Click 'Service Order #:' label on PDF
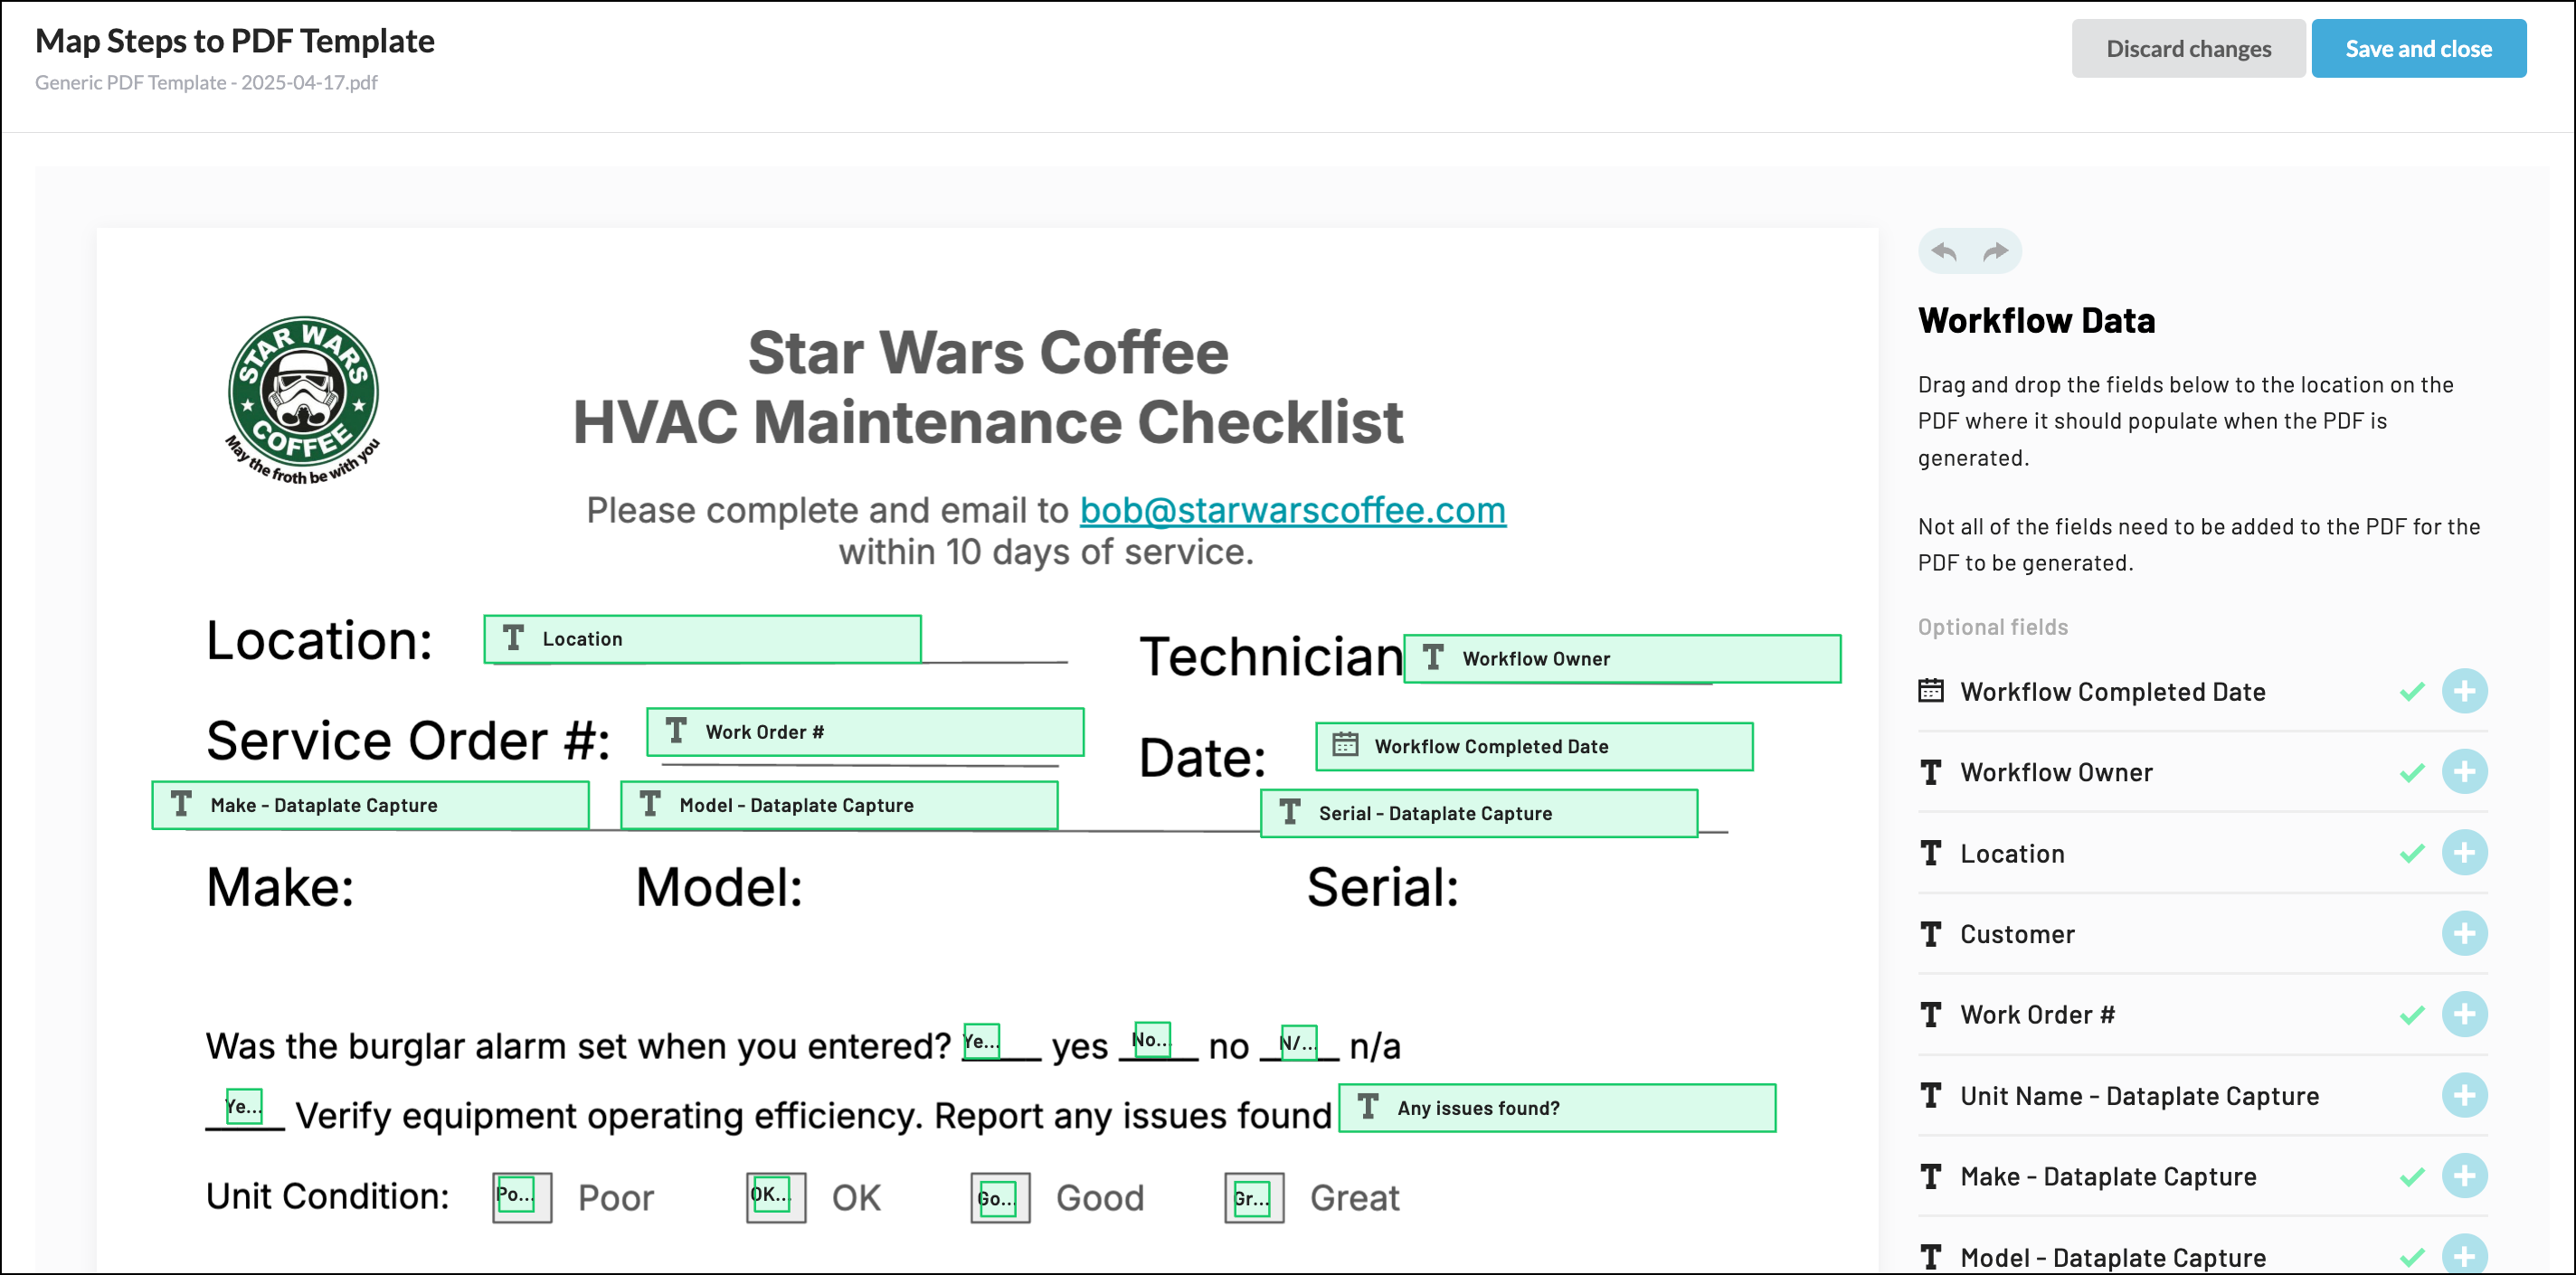 pos(408,741)
